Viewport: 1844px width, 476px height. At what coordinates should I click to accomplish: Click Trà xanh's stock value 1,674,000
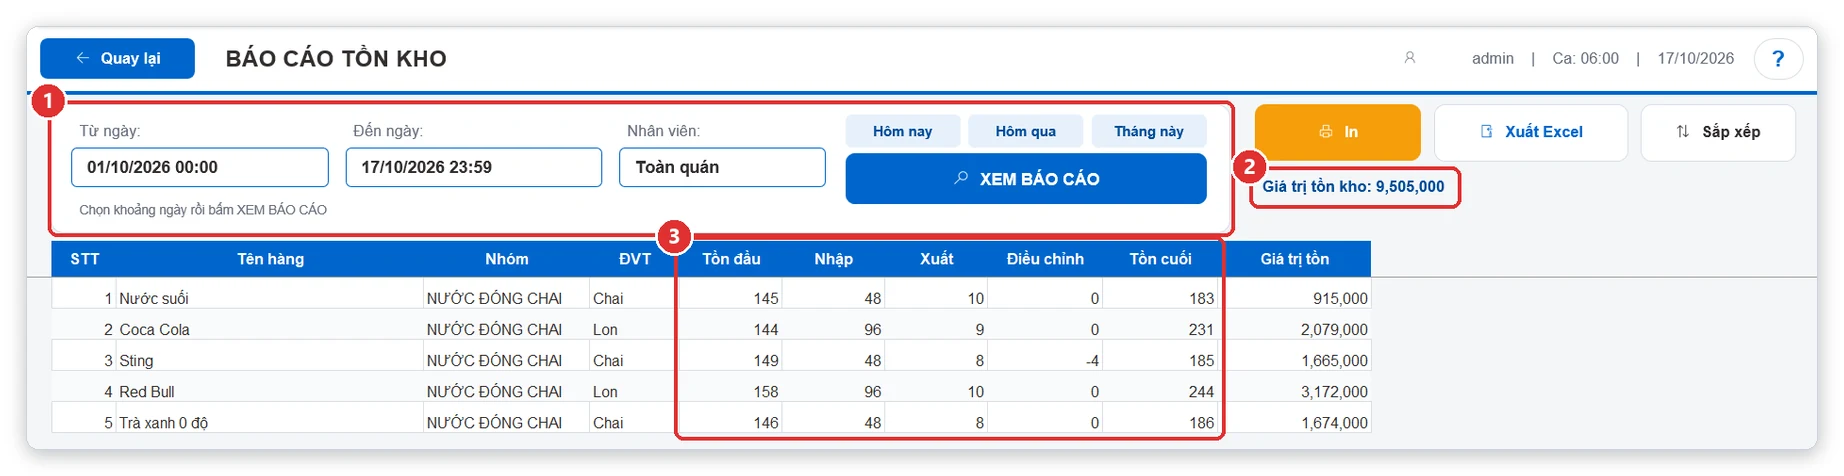(1334, 422)
